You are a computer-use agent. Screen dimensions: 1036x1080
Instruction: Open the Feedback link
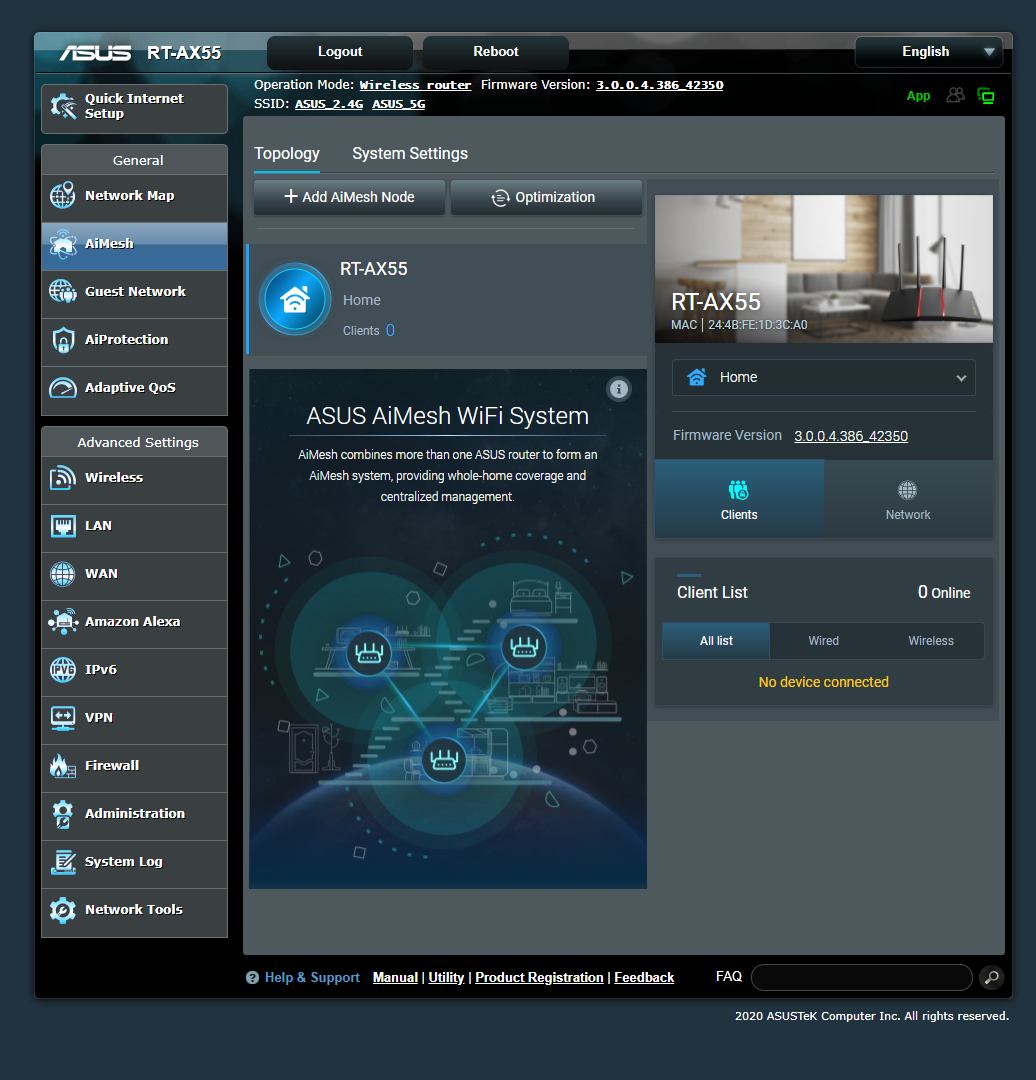(x=643, y=977)
